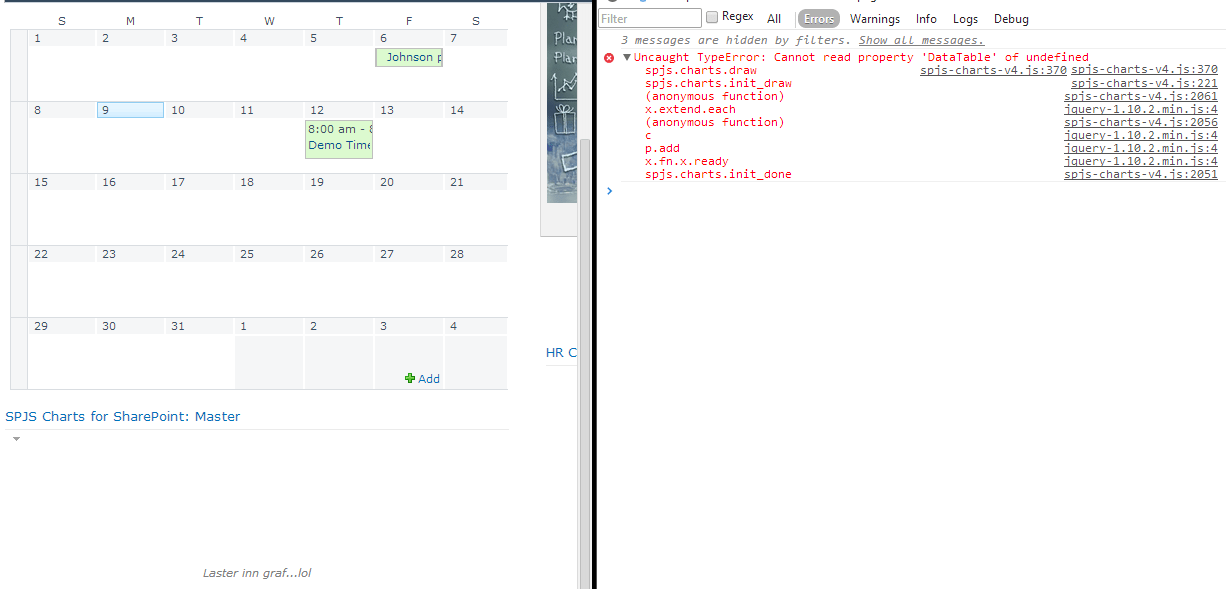The image size is (1226, 589).
Task: Switch to the All messages tab
Action: (774, 18)
